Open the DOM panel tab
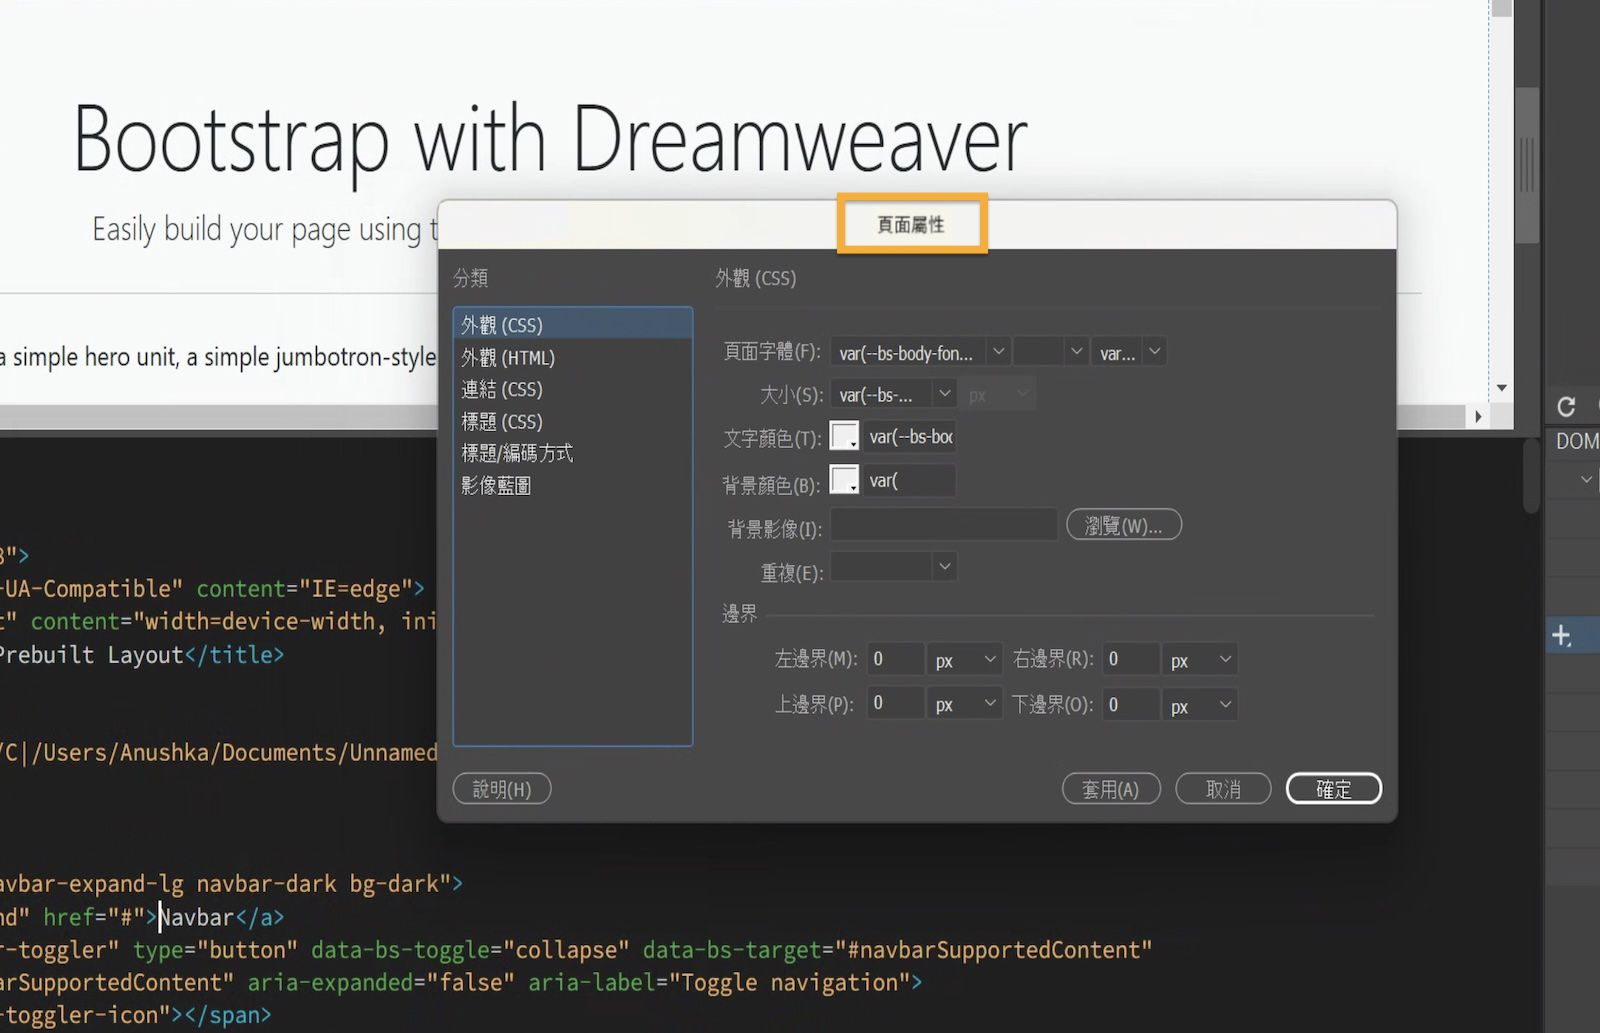 pos(1577,441)
